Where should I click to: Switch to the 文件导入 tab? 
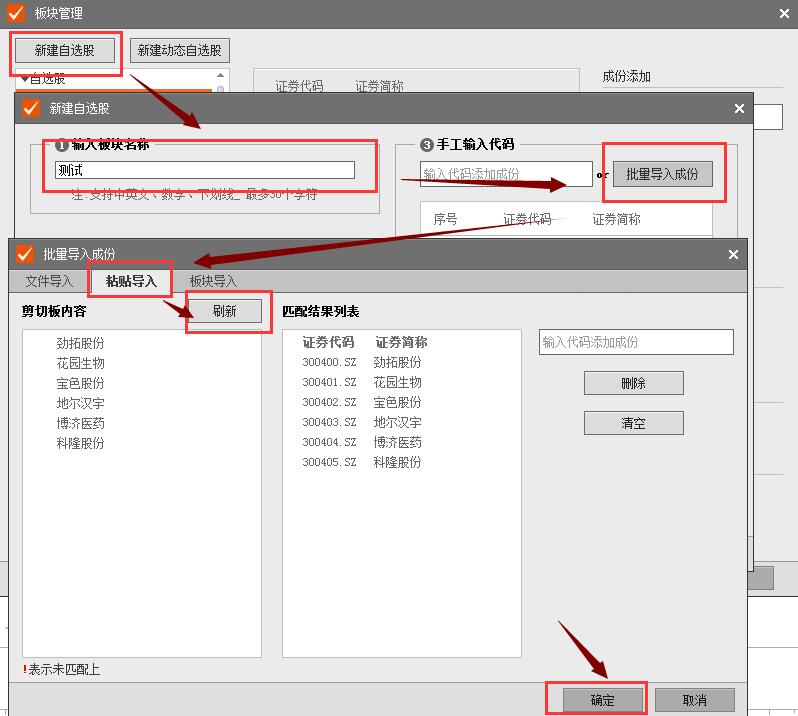click(x=49, y=281)
